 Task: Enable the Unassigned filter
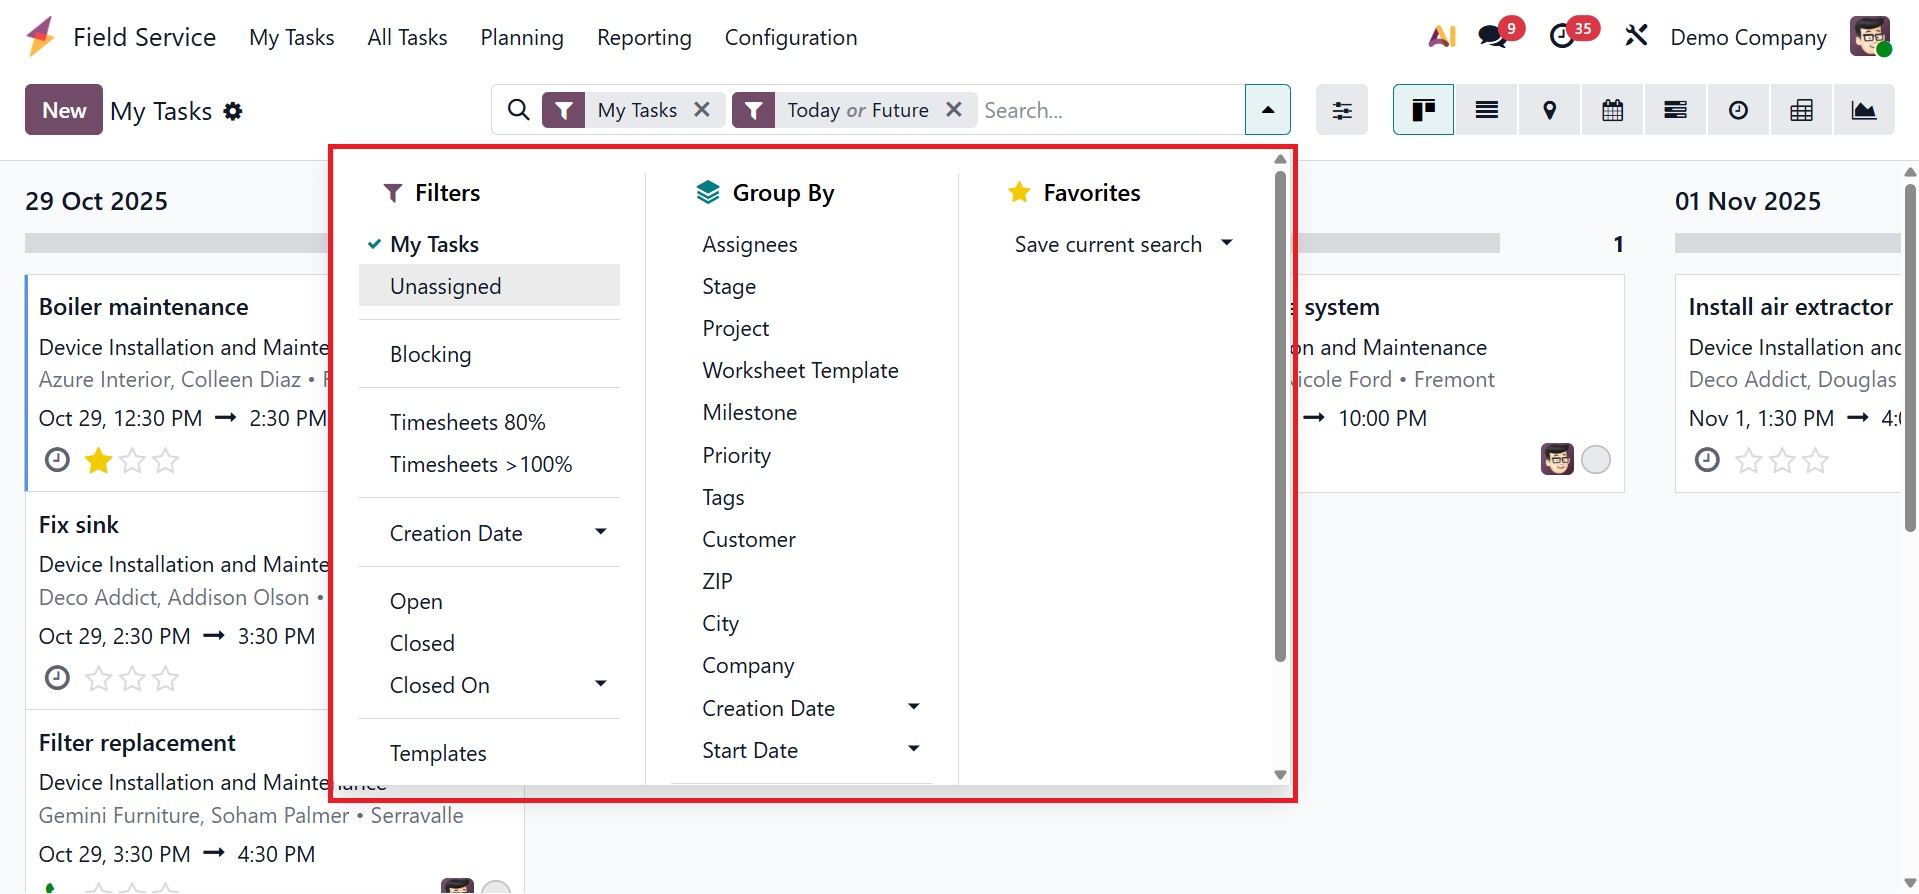[x=445, y=286]
